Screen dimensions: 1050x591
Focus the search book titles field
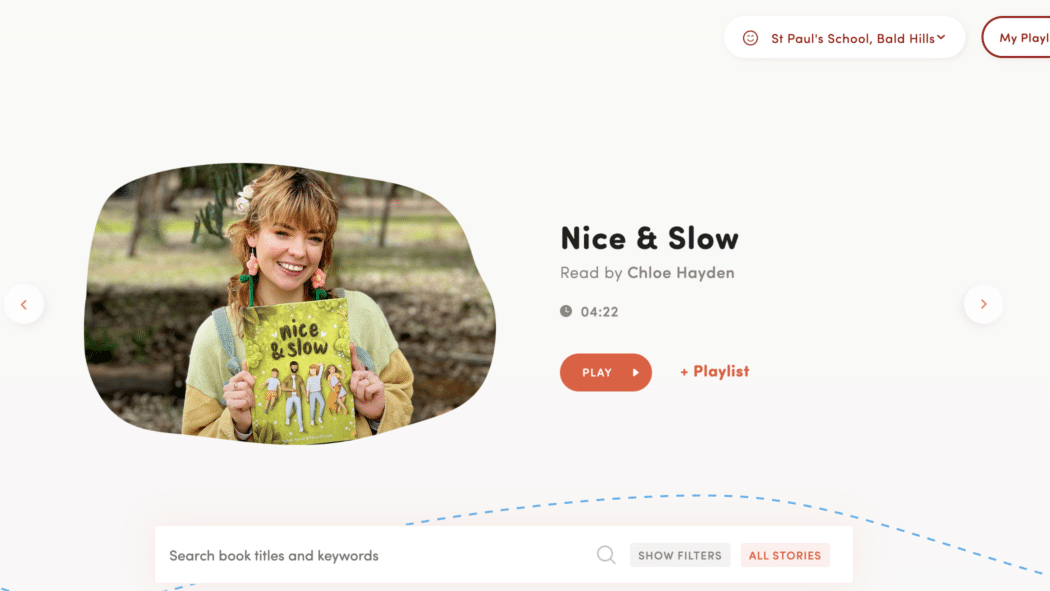click(375, 555)
